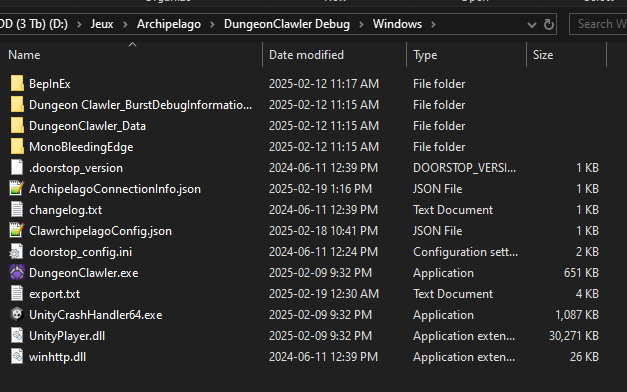Expand the chevron after the D: drive
This screenshot has width=627, height=392.
click(79, 24)
